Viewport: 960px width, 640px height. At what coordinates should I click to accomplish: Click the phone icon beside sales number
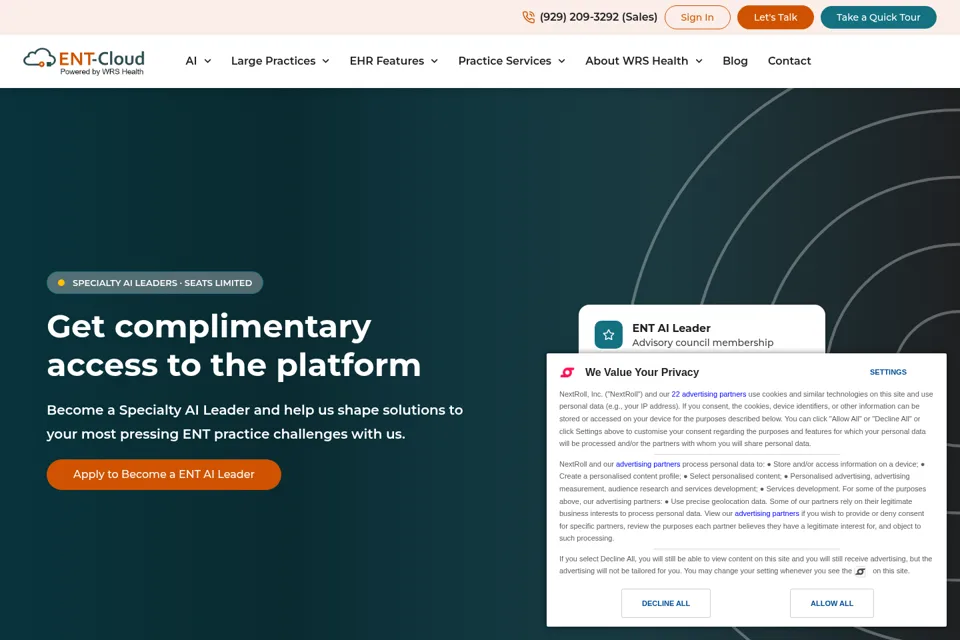tap(528, 17)
